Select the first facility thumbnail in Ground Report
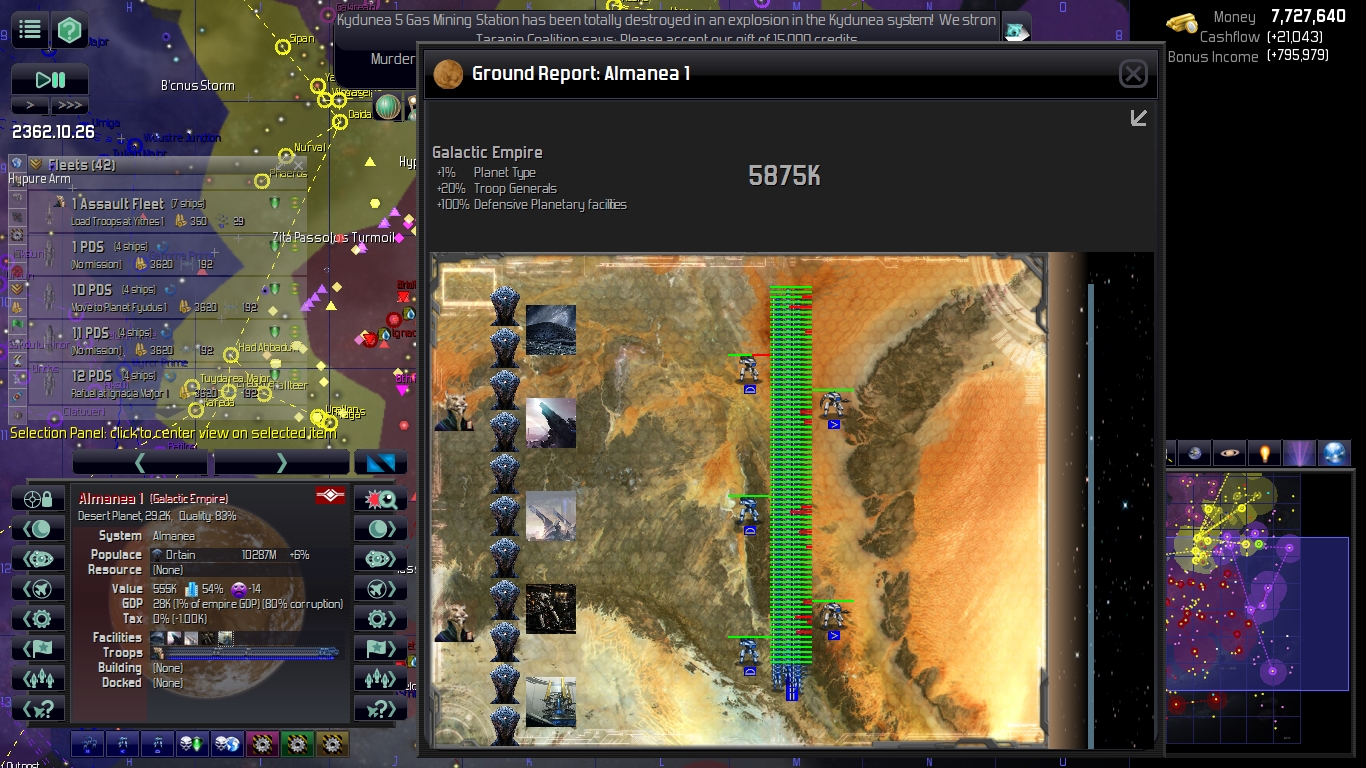 (x=551, y=330)
